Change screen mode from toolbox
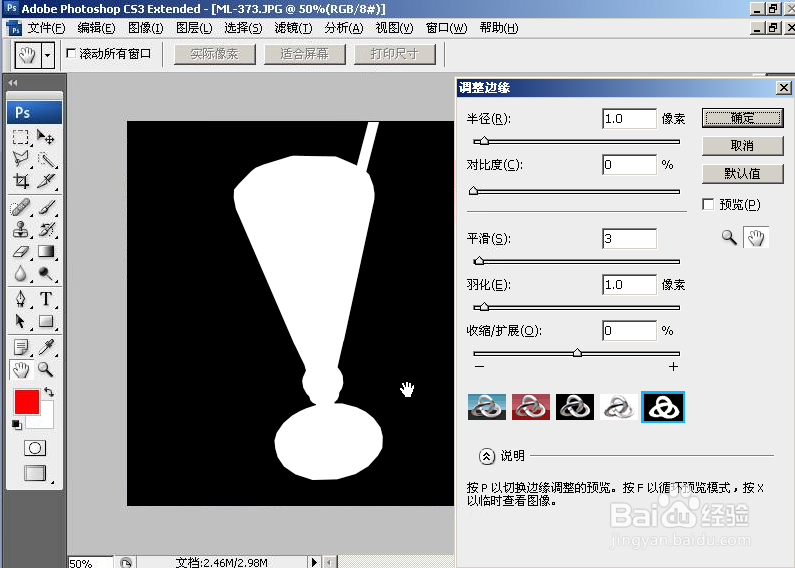Screen dimensions: 795x568 tap(35, 473)
